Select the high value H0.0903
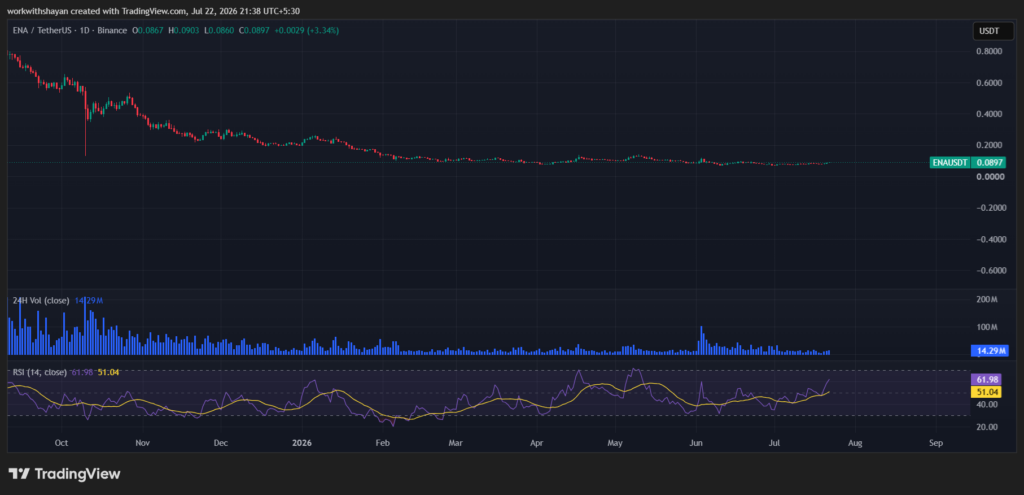1024x495 pixels. click(184, 30)
